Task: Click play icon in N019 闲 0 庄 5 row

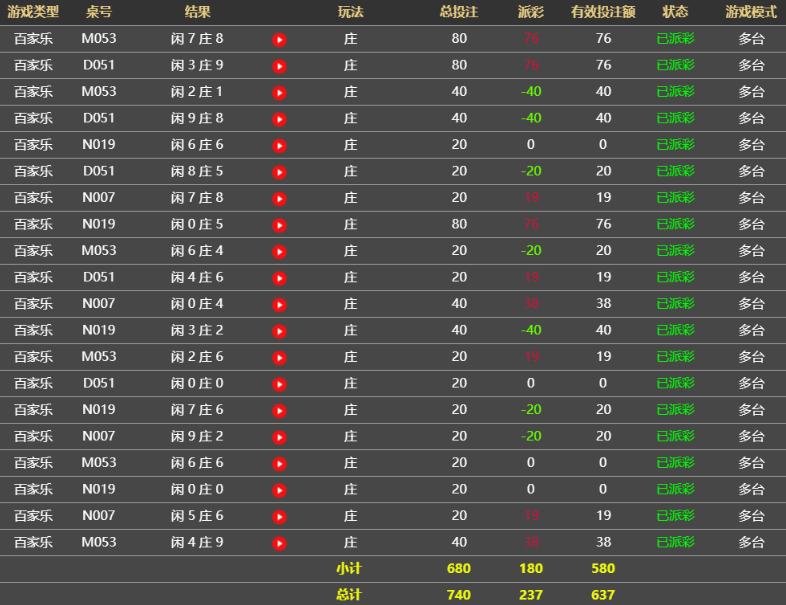Action: 279,225
